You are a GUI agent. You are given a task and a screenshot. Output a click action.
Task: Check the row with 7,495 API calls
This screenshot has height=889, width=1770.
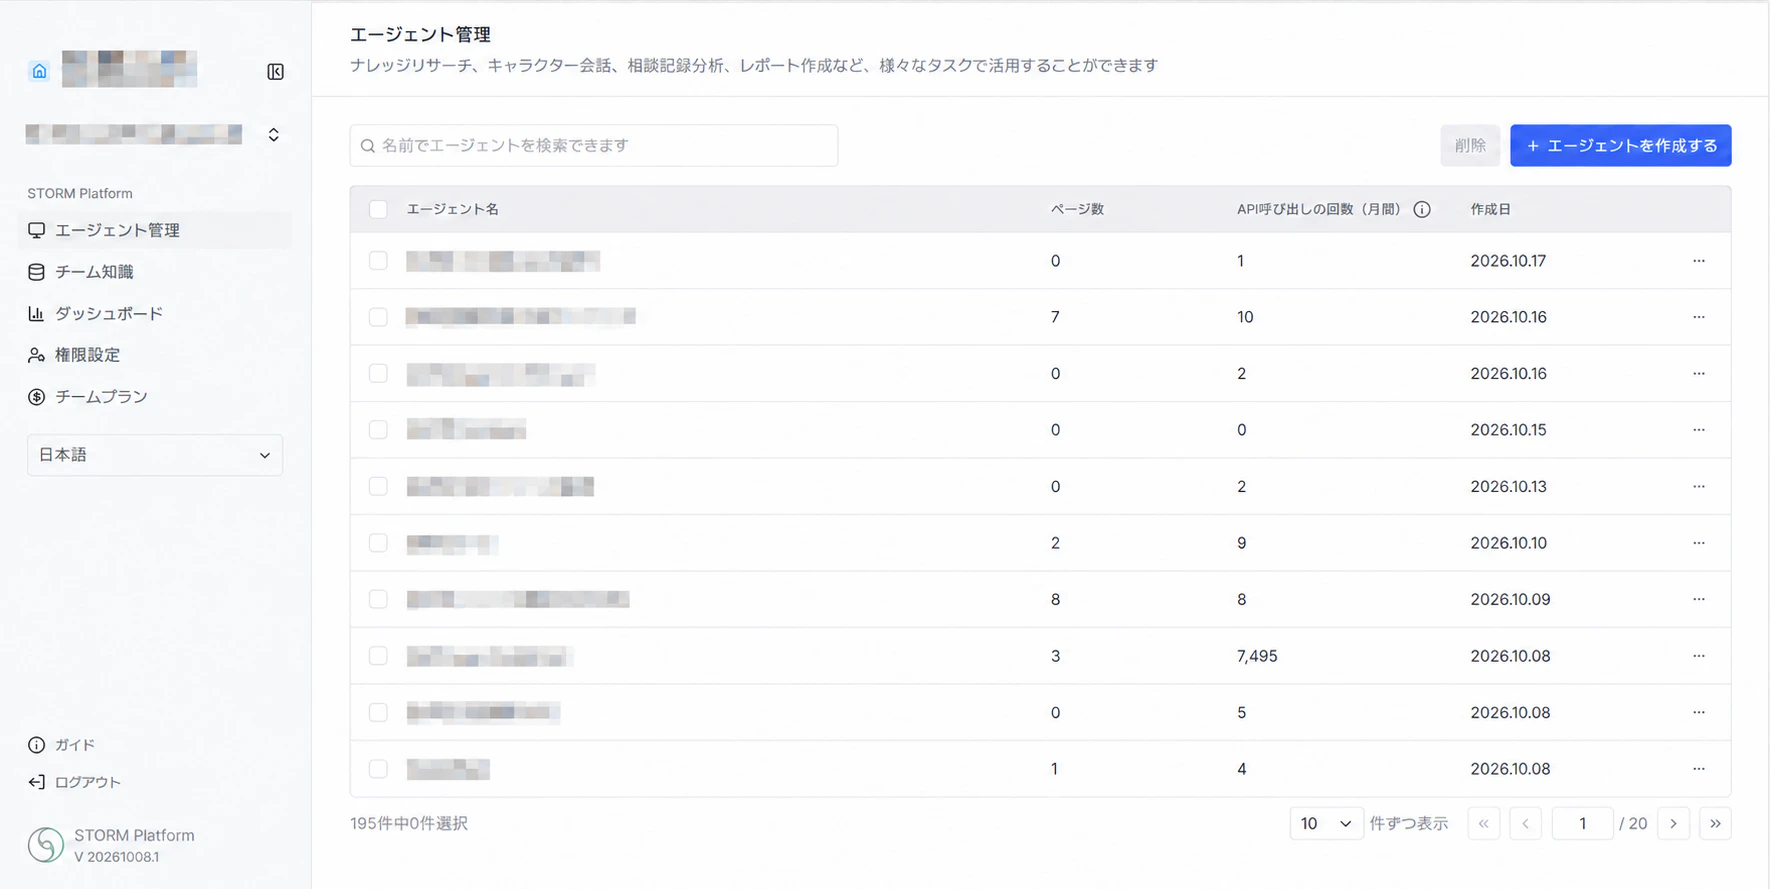[x=378, y=656]
